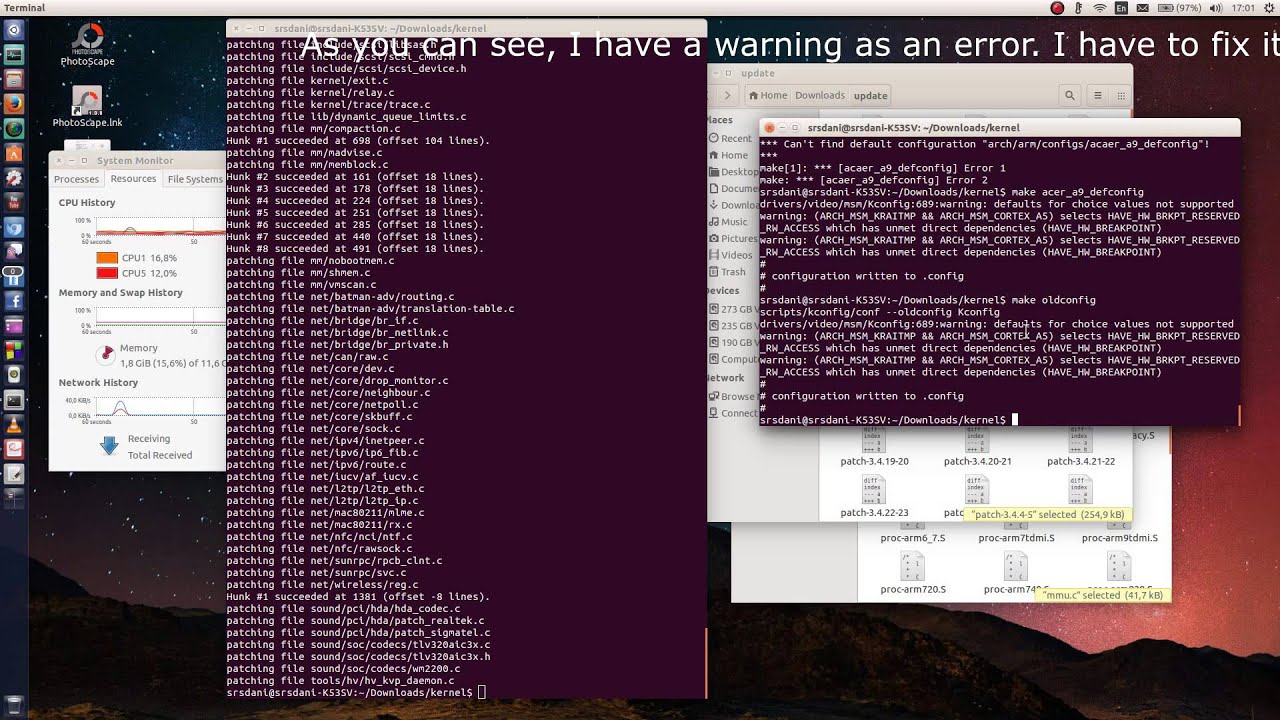Click the search icon in Files window
This screenshot has width=1280, height=720.
[1070, 95]
